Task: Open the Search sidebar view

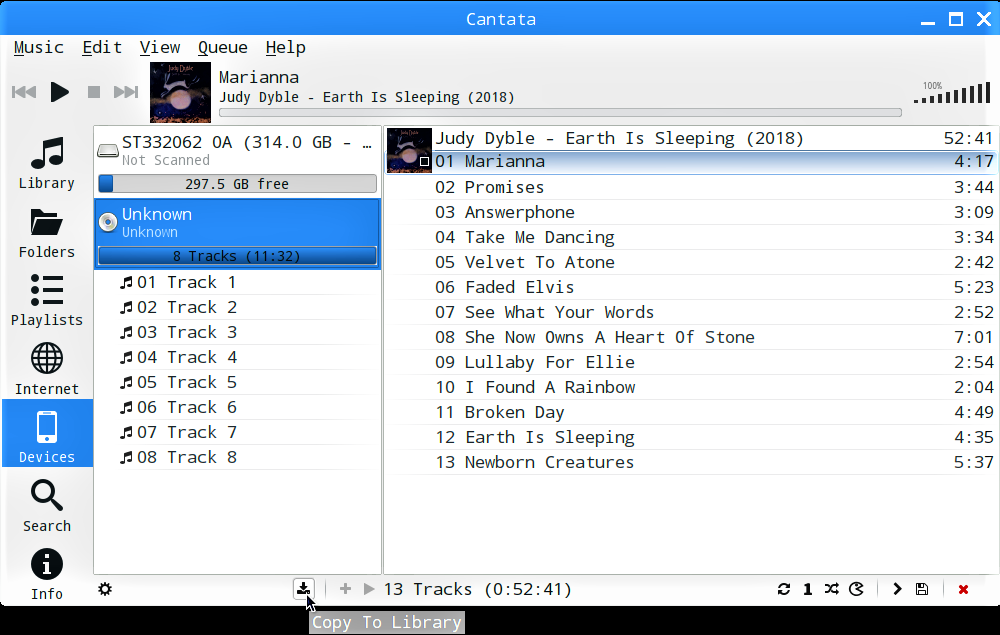Action: click(x=47, y=506)
